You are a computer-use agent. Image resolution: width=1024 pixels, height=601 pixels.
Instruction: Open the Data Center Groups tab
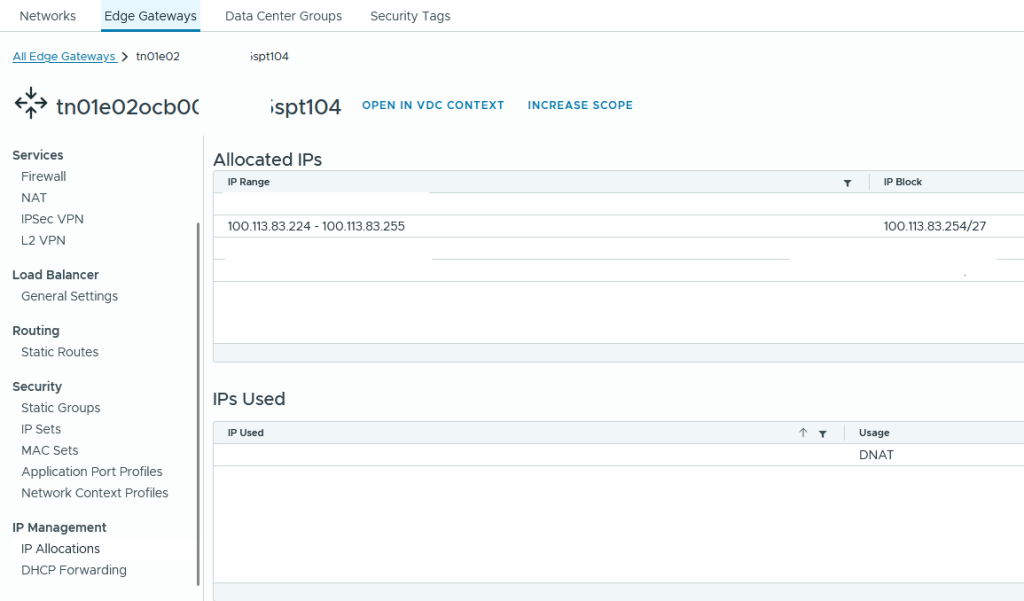[x=283, y=16]
